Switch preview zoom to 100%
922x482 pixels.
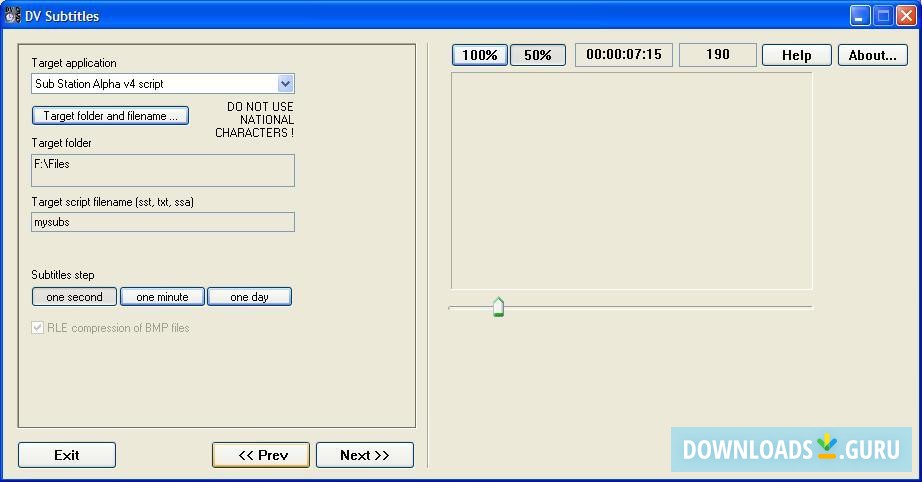click(480, 55)
